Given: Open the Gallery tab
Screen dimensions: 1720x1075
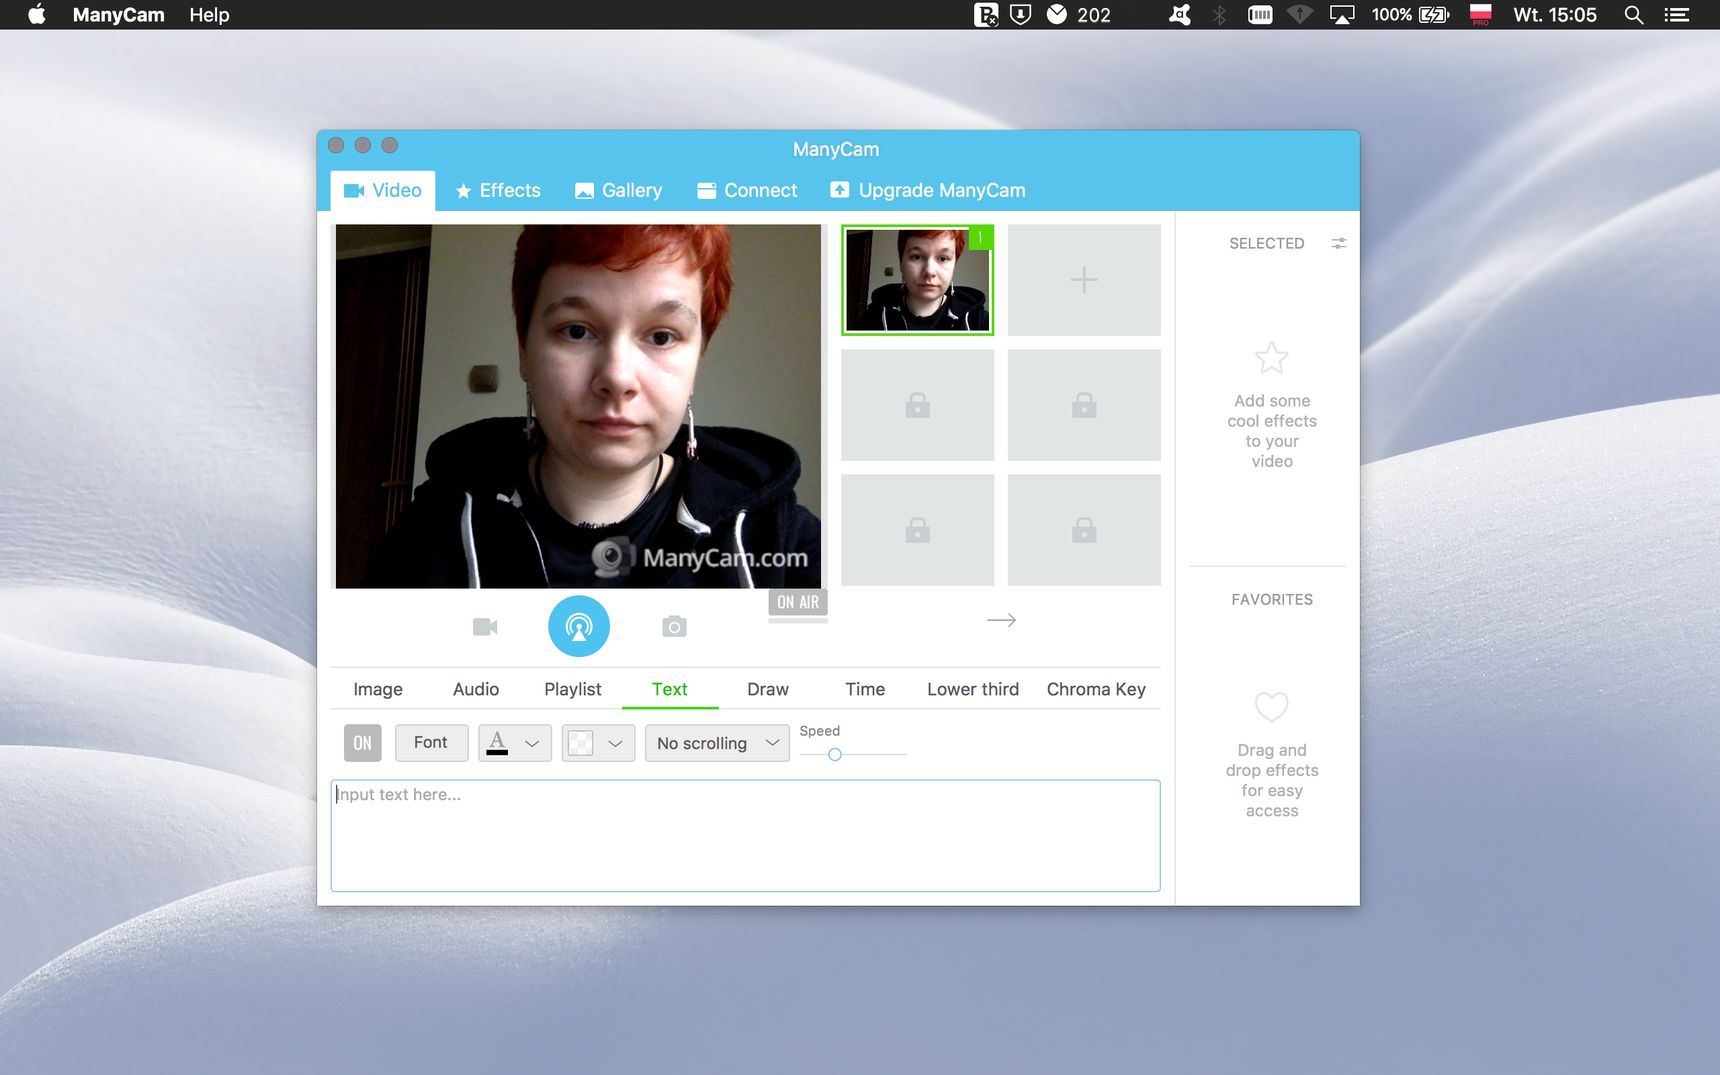Looking at the screenshot, I should [618, 190].
